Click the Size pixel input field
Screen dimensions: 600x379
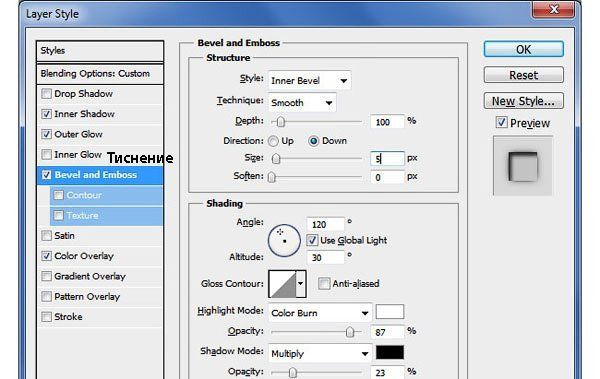[x=387, y=158]
